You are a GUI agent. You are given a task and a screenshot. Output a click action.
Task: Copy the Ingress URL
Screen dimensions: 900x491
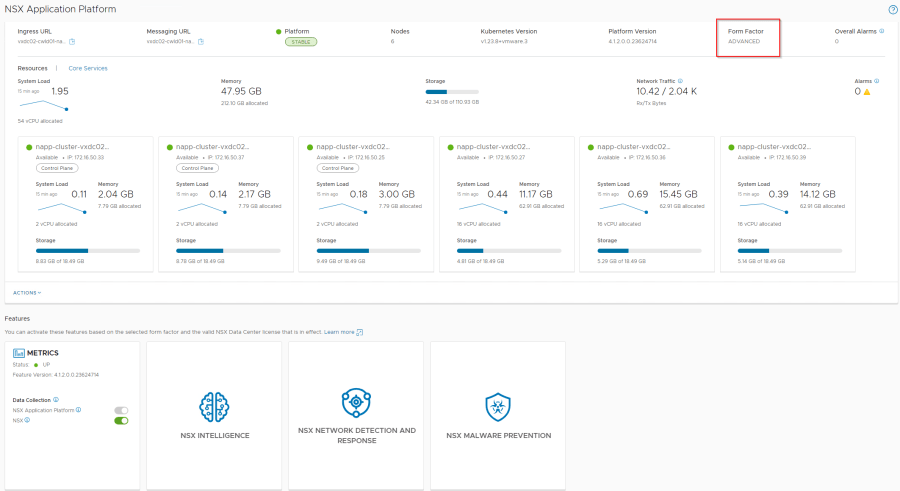pos(72,41)
